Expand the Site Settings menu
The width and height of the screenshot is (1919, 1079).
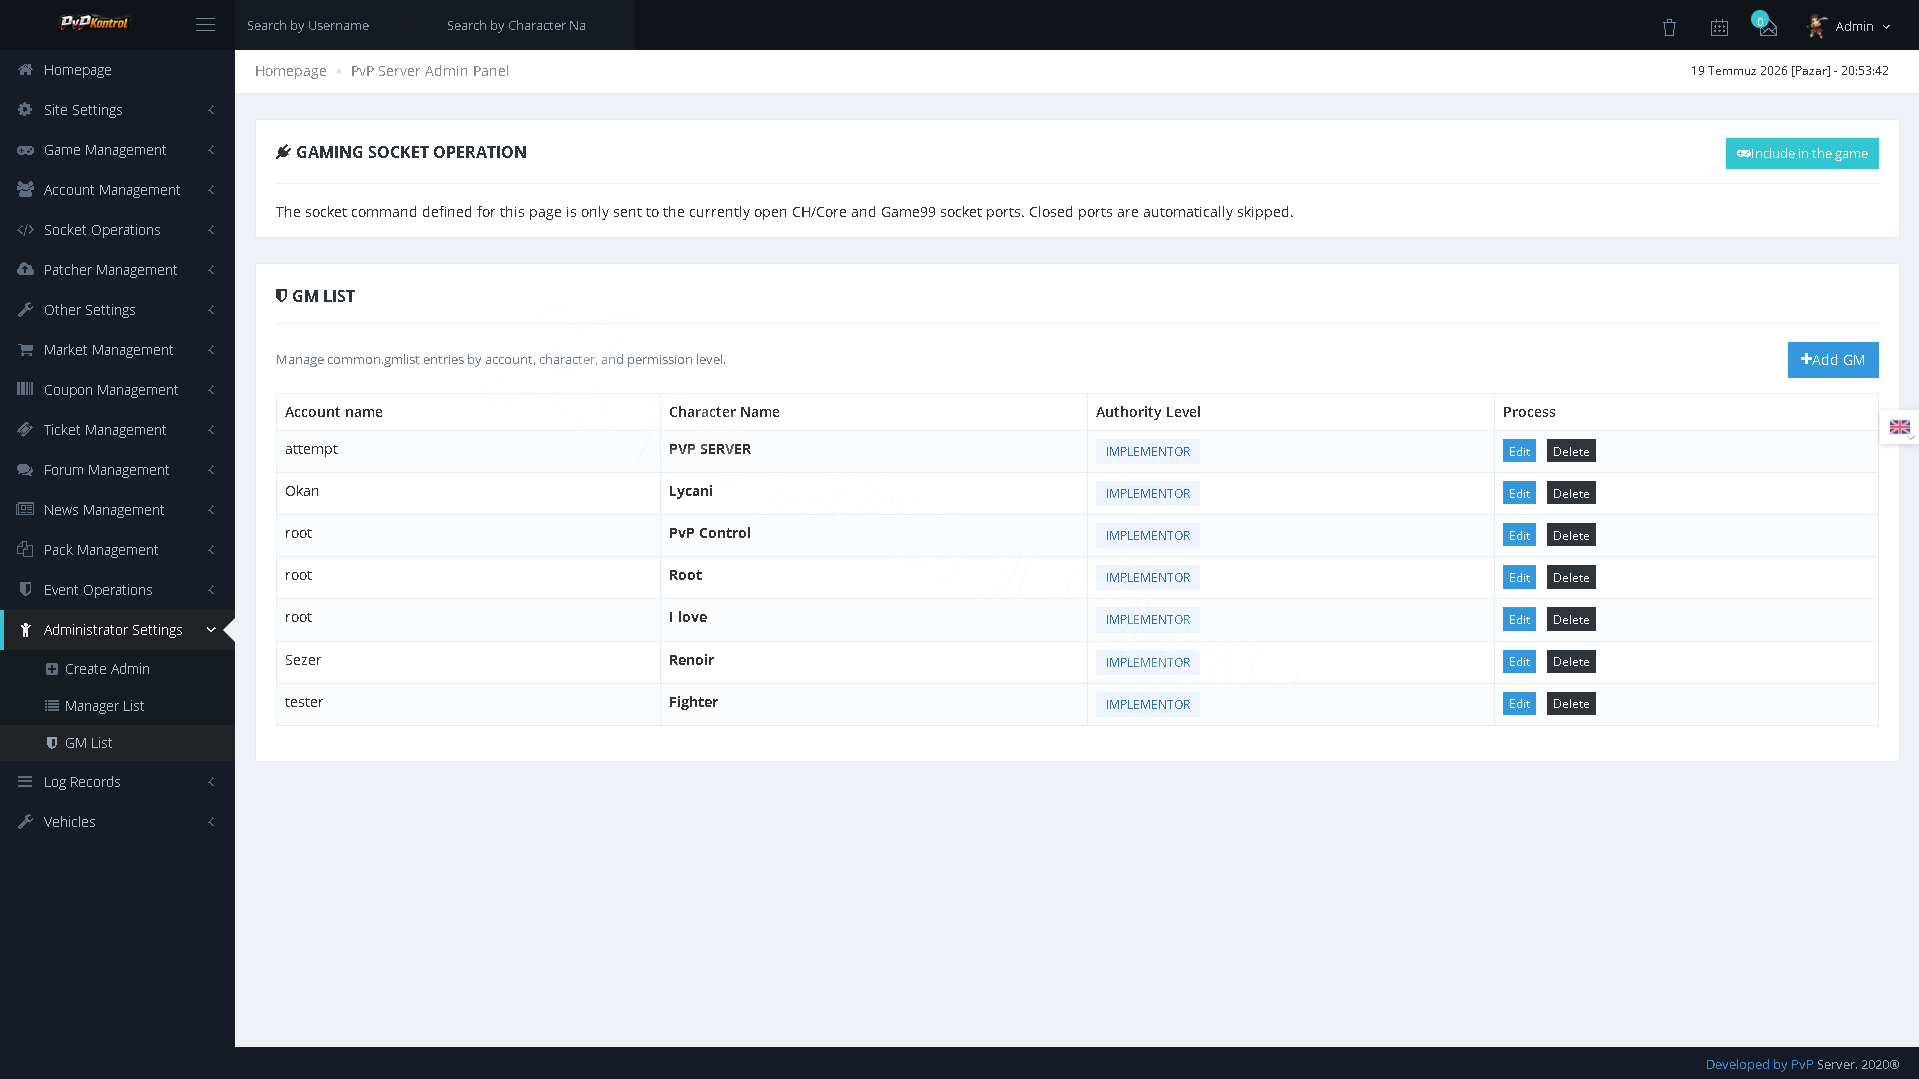tap(117, 110)
